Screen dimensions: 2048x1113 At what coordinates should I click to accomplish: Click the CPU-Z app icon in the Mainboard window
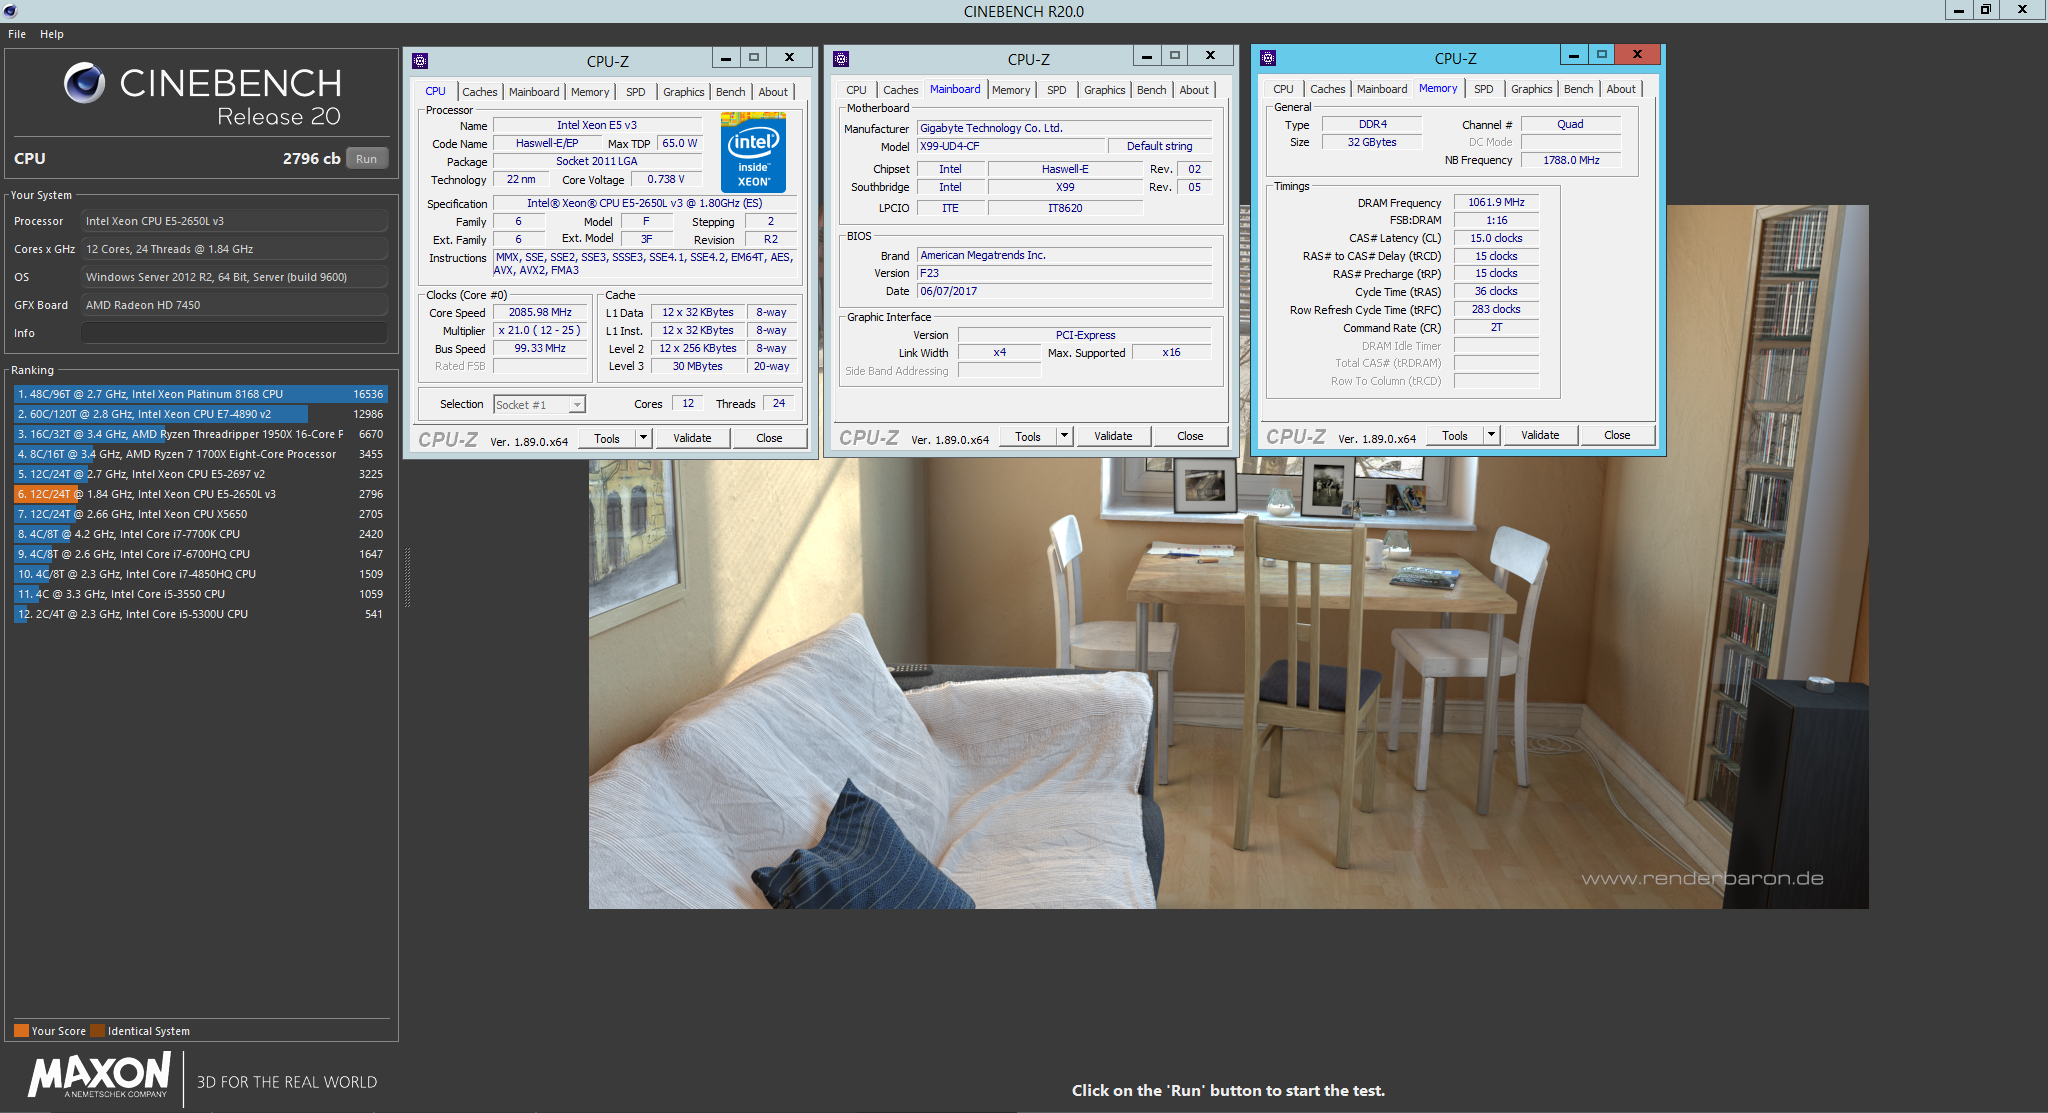(x=841, y=58)
